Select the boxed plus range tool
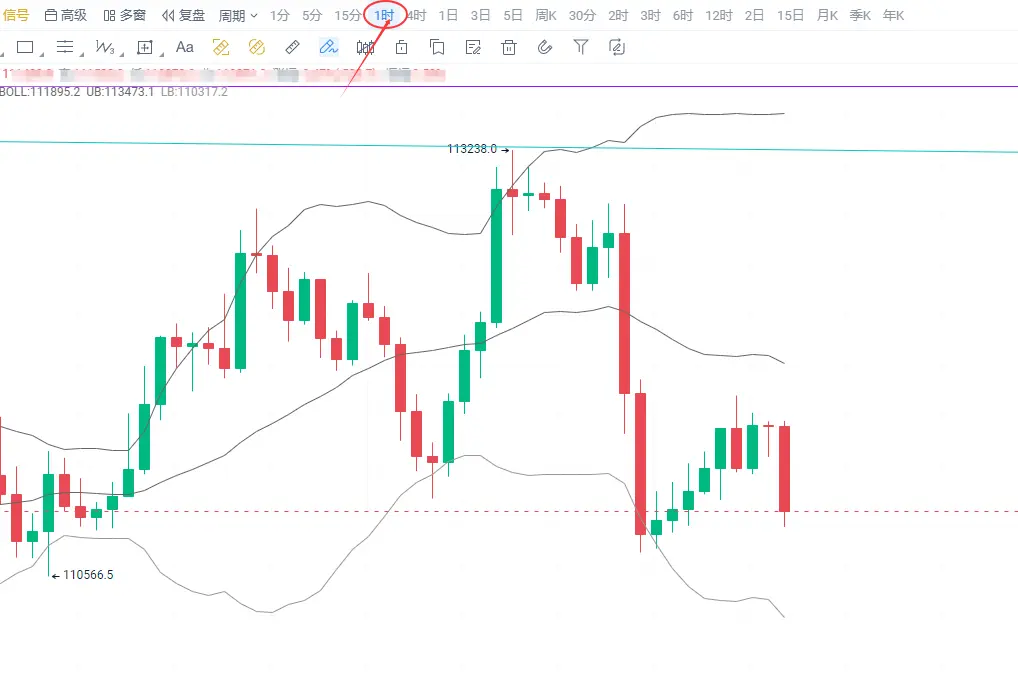This screenshot has height=682, width=1018. click(x=145, y=47)
